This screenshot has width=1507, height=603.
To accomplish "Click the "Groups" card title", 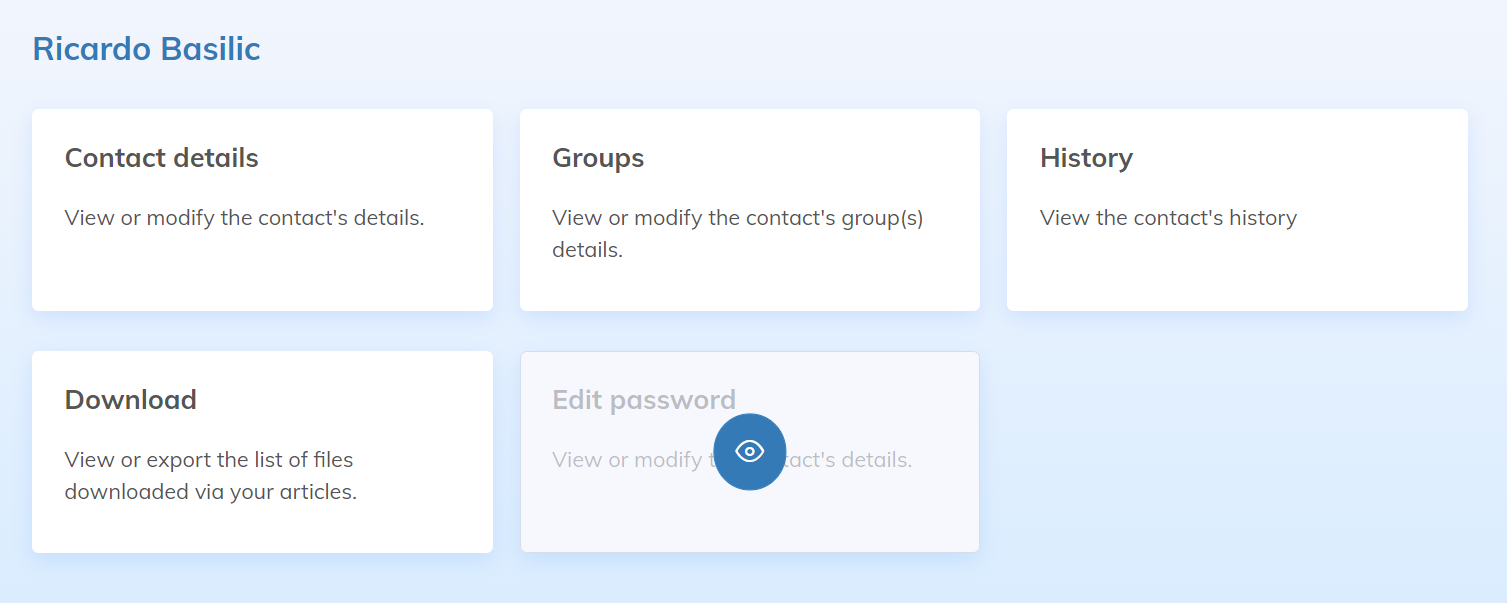I will tap(598, 158).
